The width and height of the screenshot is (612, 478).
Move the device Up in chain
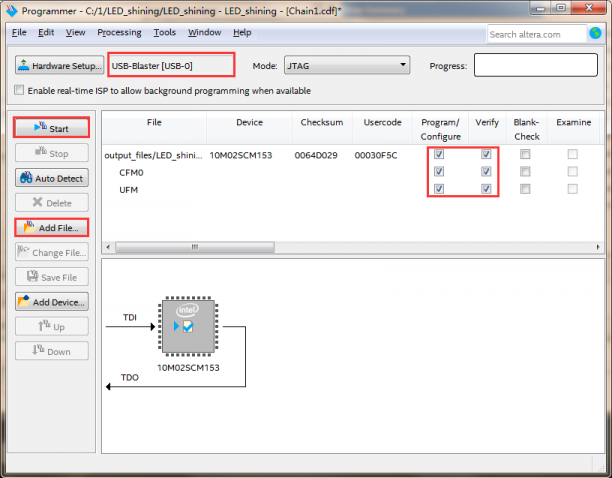(x=52, y=326)
